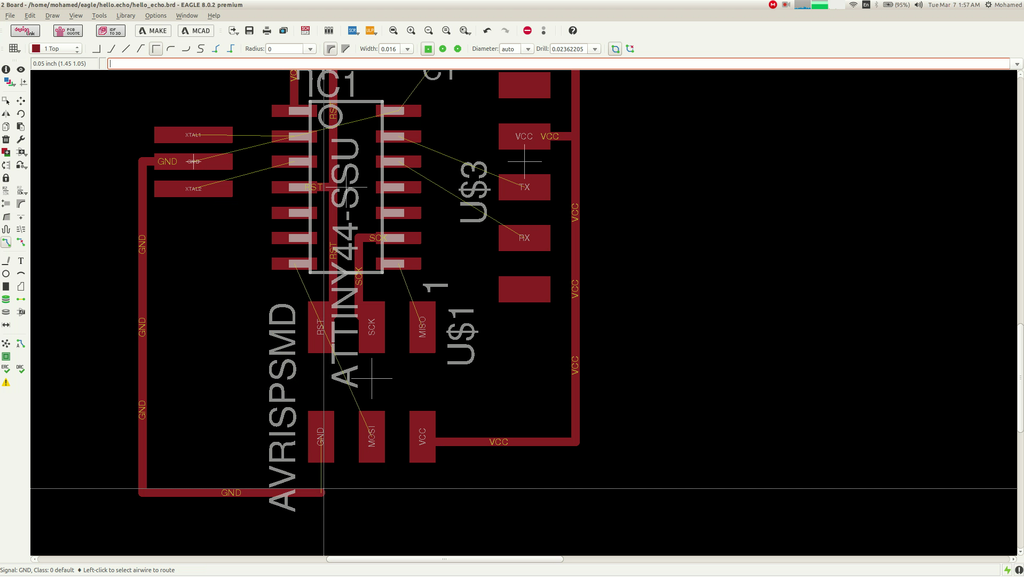Expand the Radius dropdown arrow
This screenshot has width=1024, height=577.
coord(310,49)
